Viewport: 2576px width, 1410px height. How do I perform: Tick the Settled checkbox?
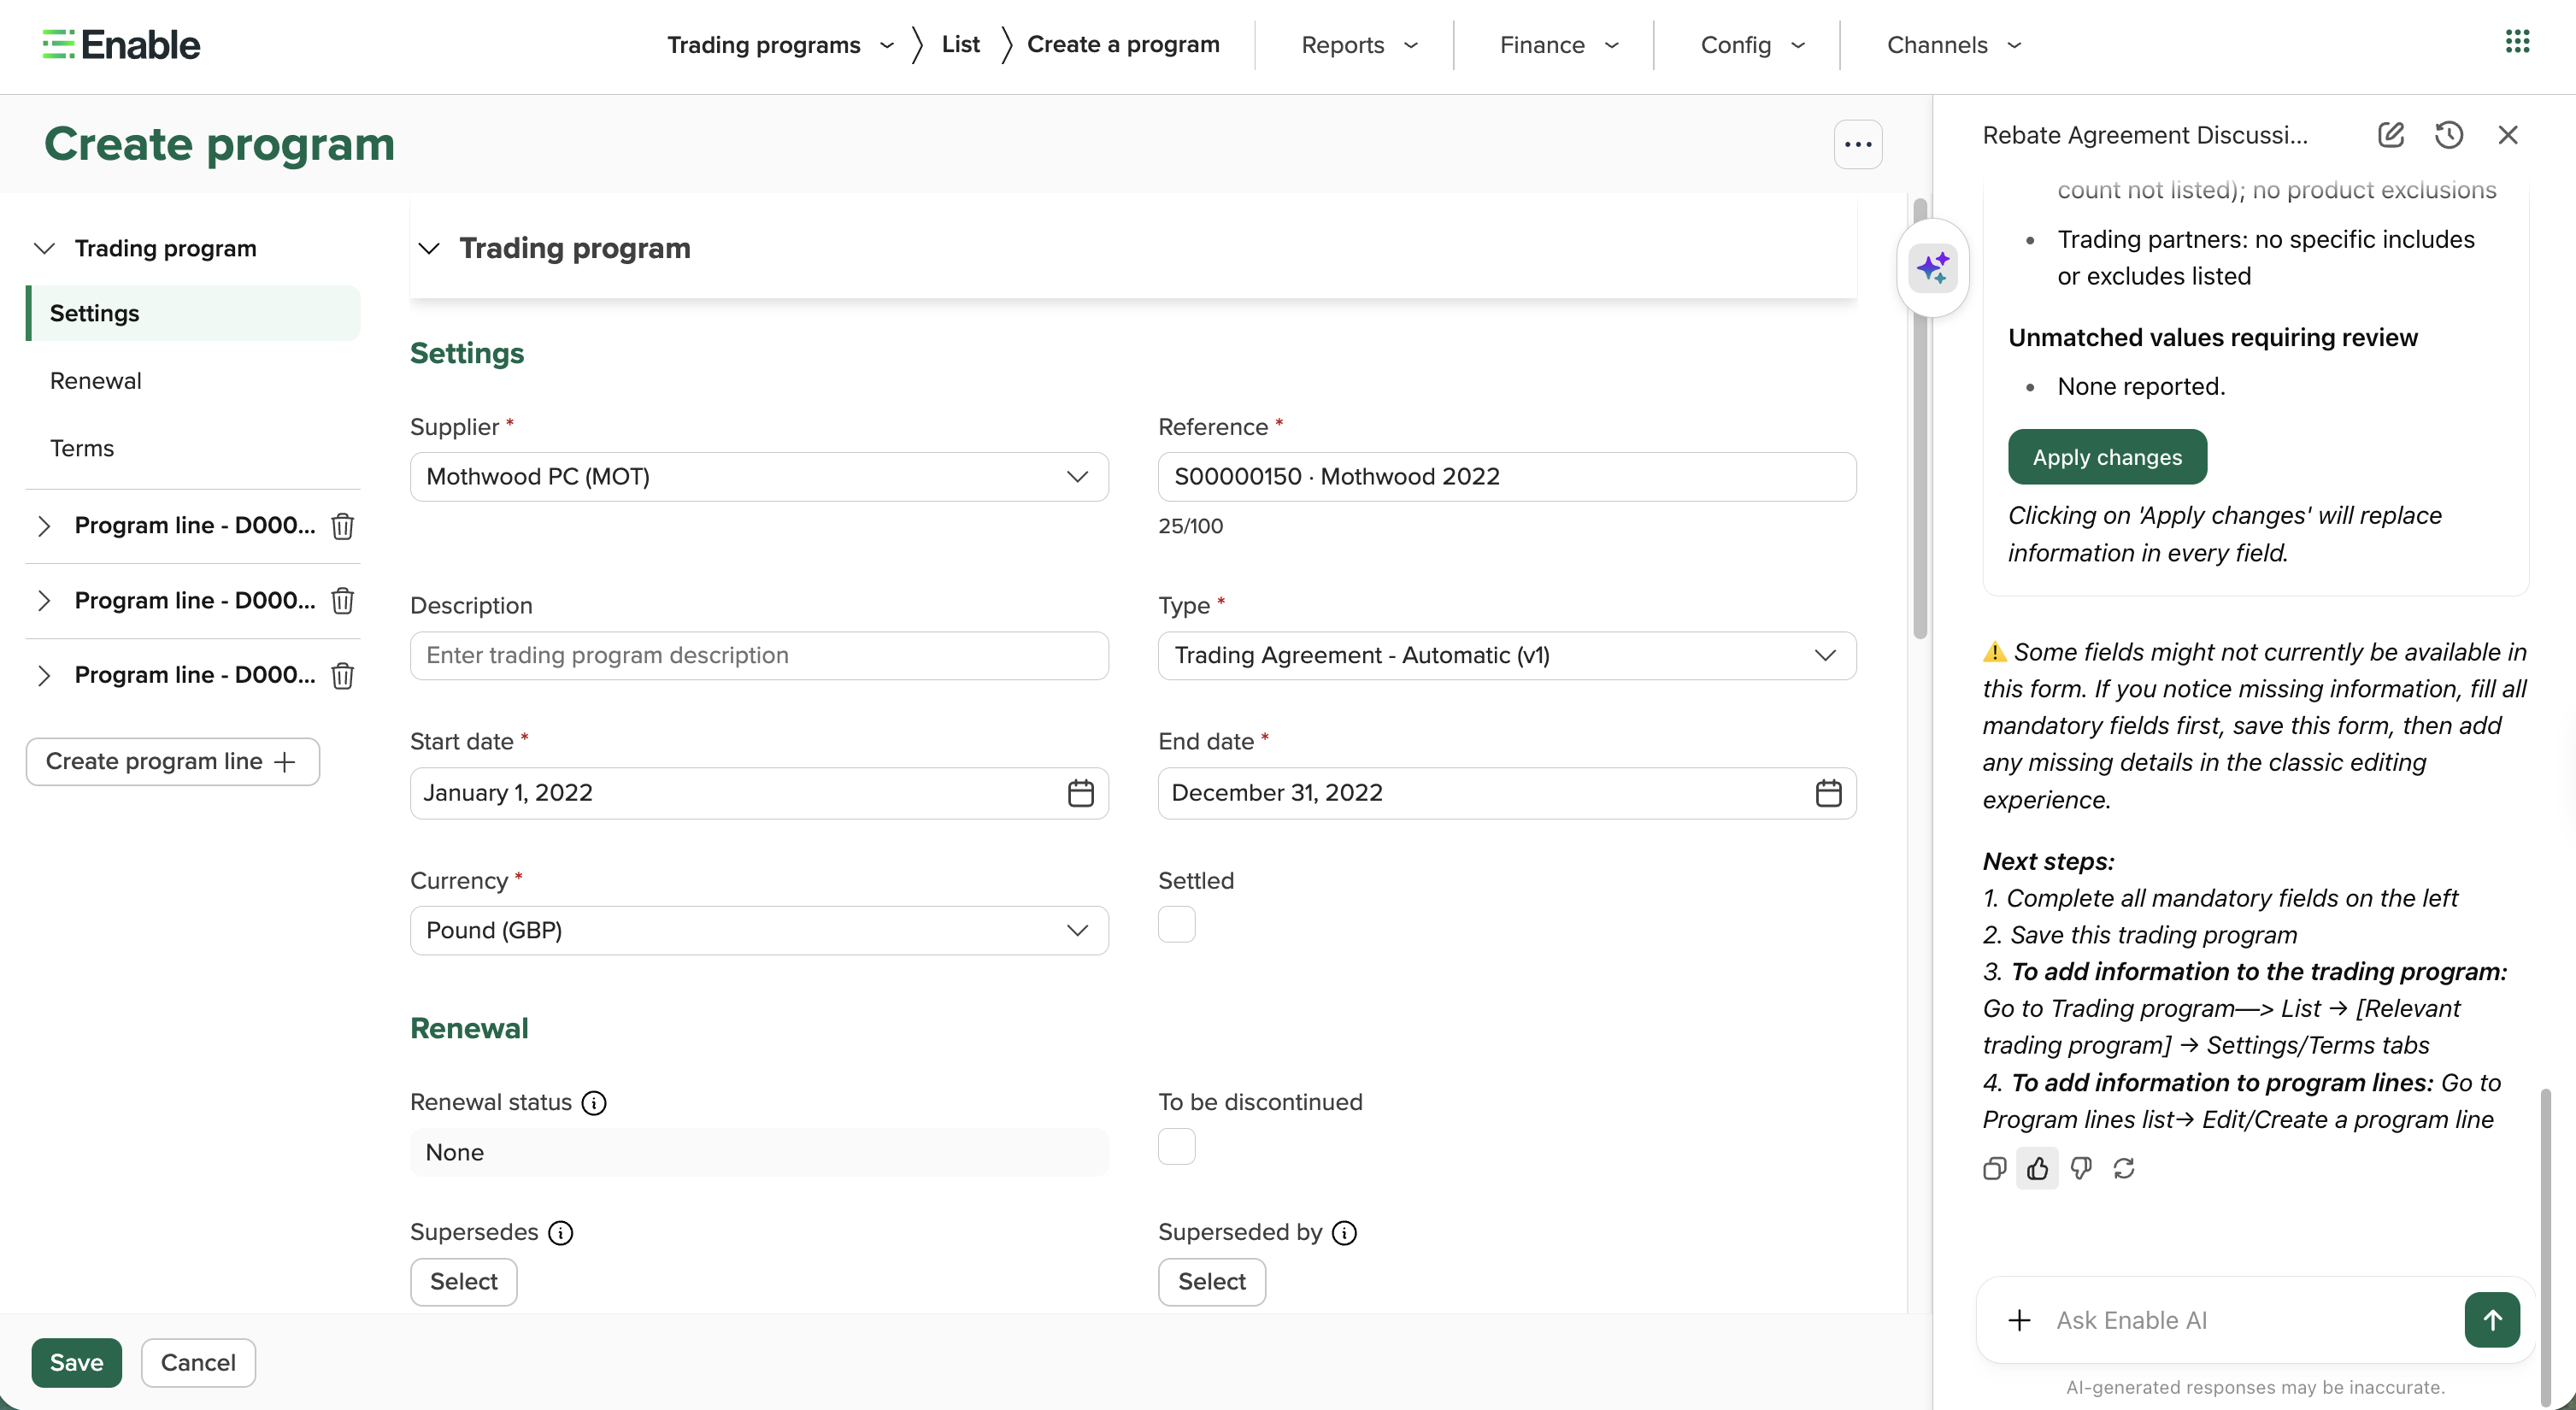(1176, 925)
